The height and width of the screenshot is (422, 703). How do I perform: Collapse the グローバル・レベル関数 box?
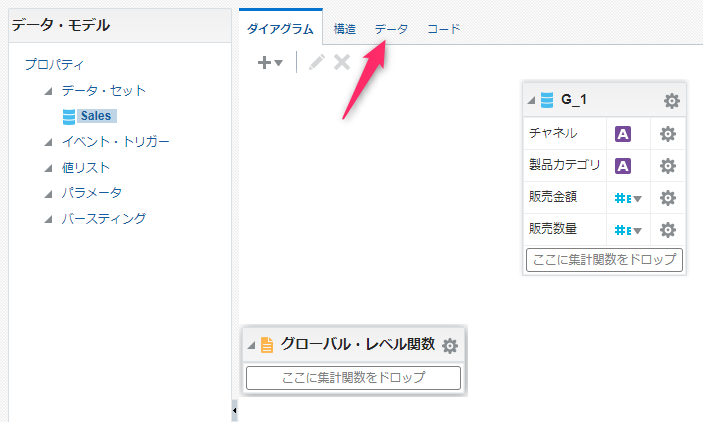pos(252,345)
